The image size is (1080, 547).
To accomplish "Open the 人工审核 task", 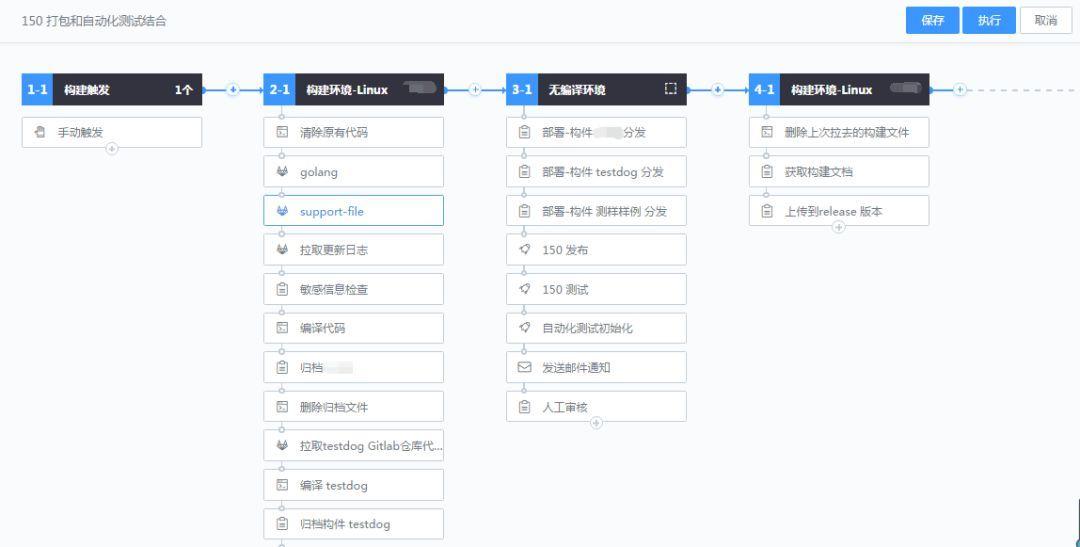I will (596, 406).
